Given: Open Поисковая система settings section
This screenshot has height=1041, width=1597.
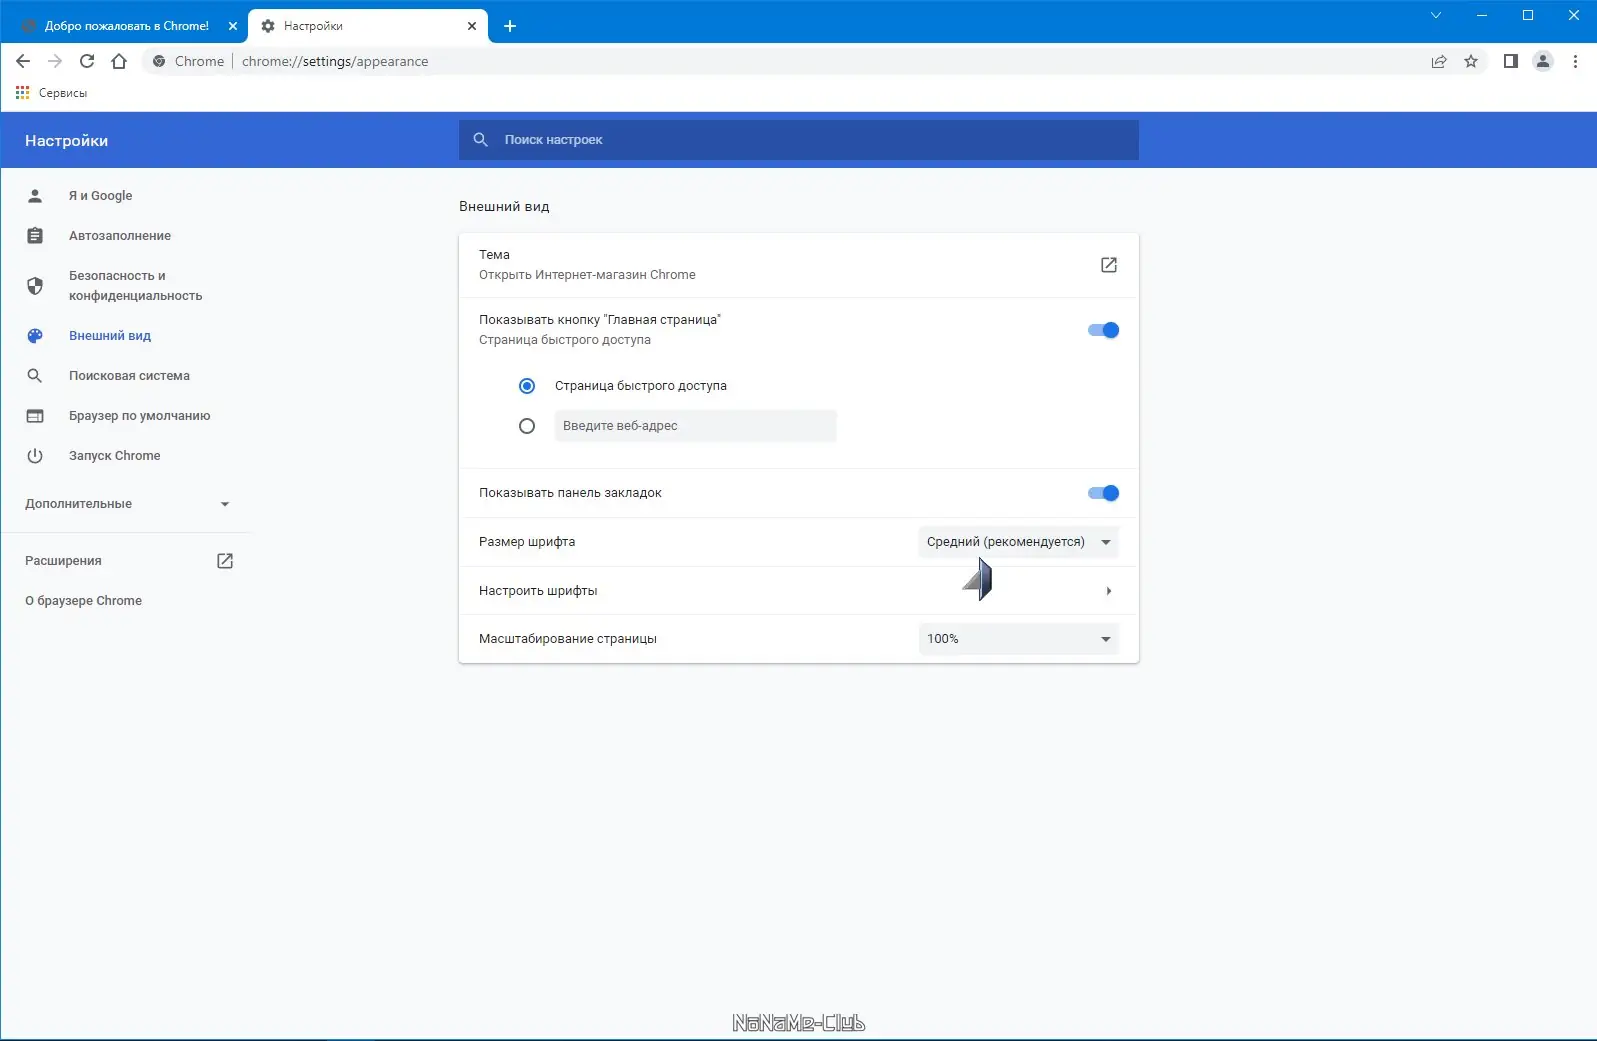Looking at the screenshot, I should (128, 376).
